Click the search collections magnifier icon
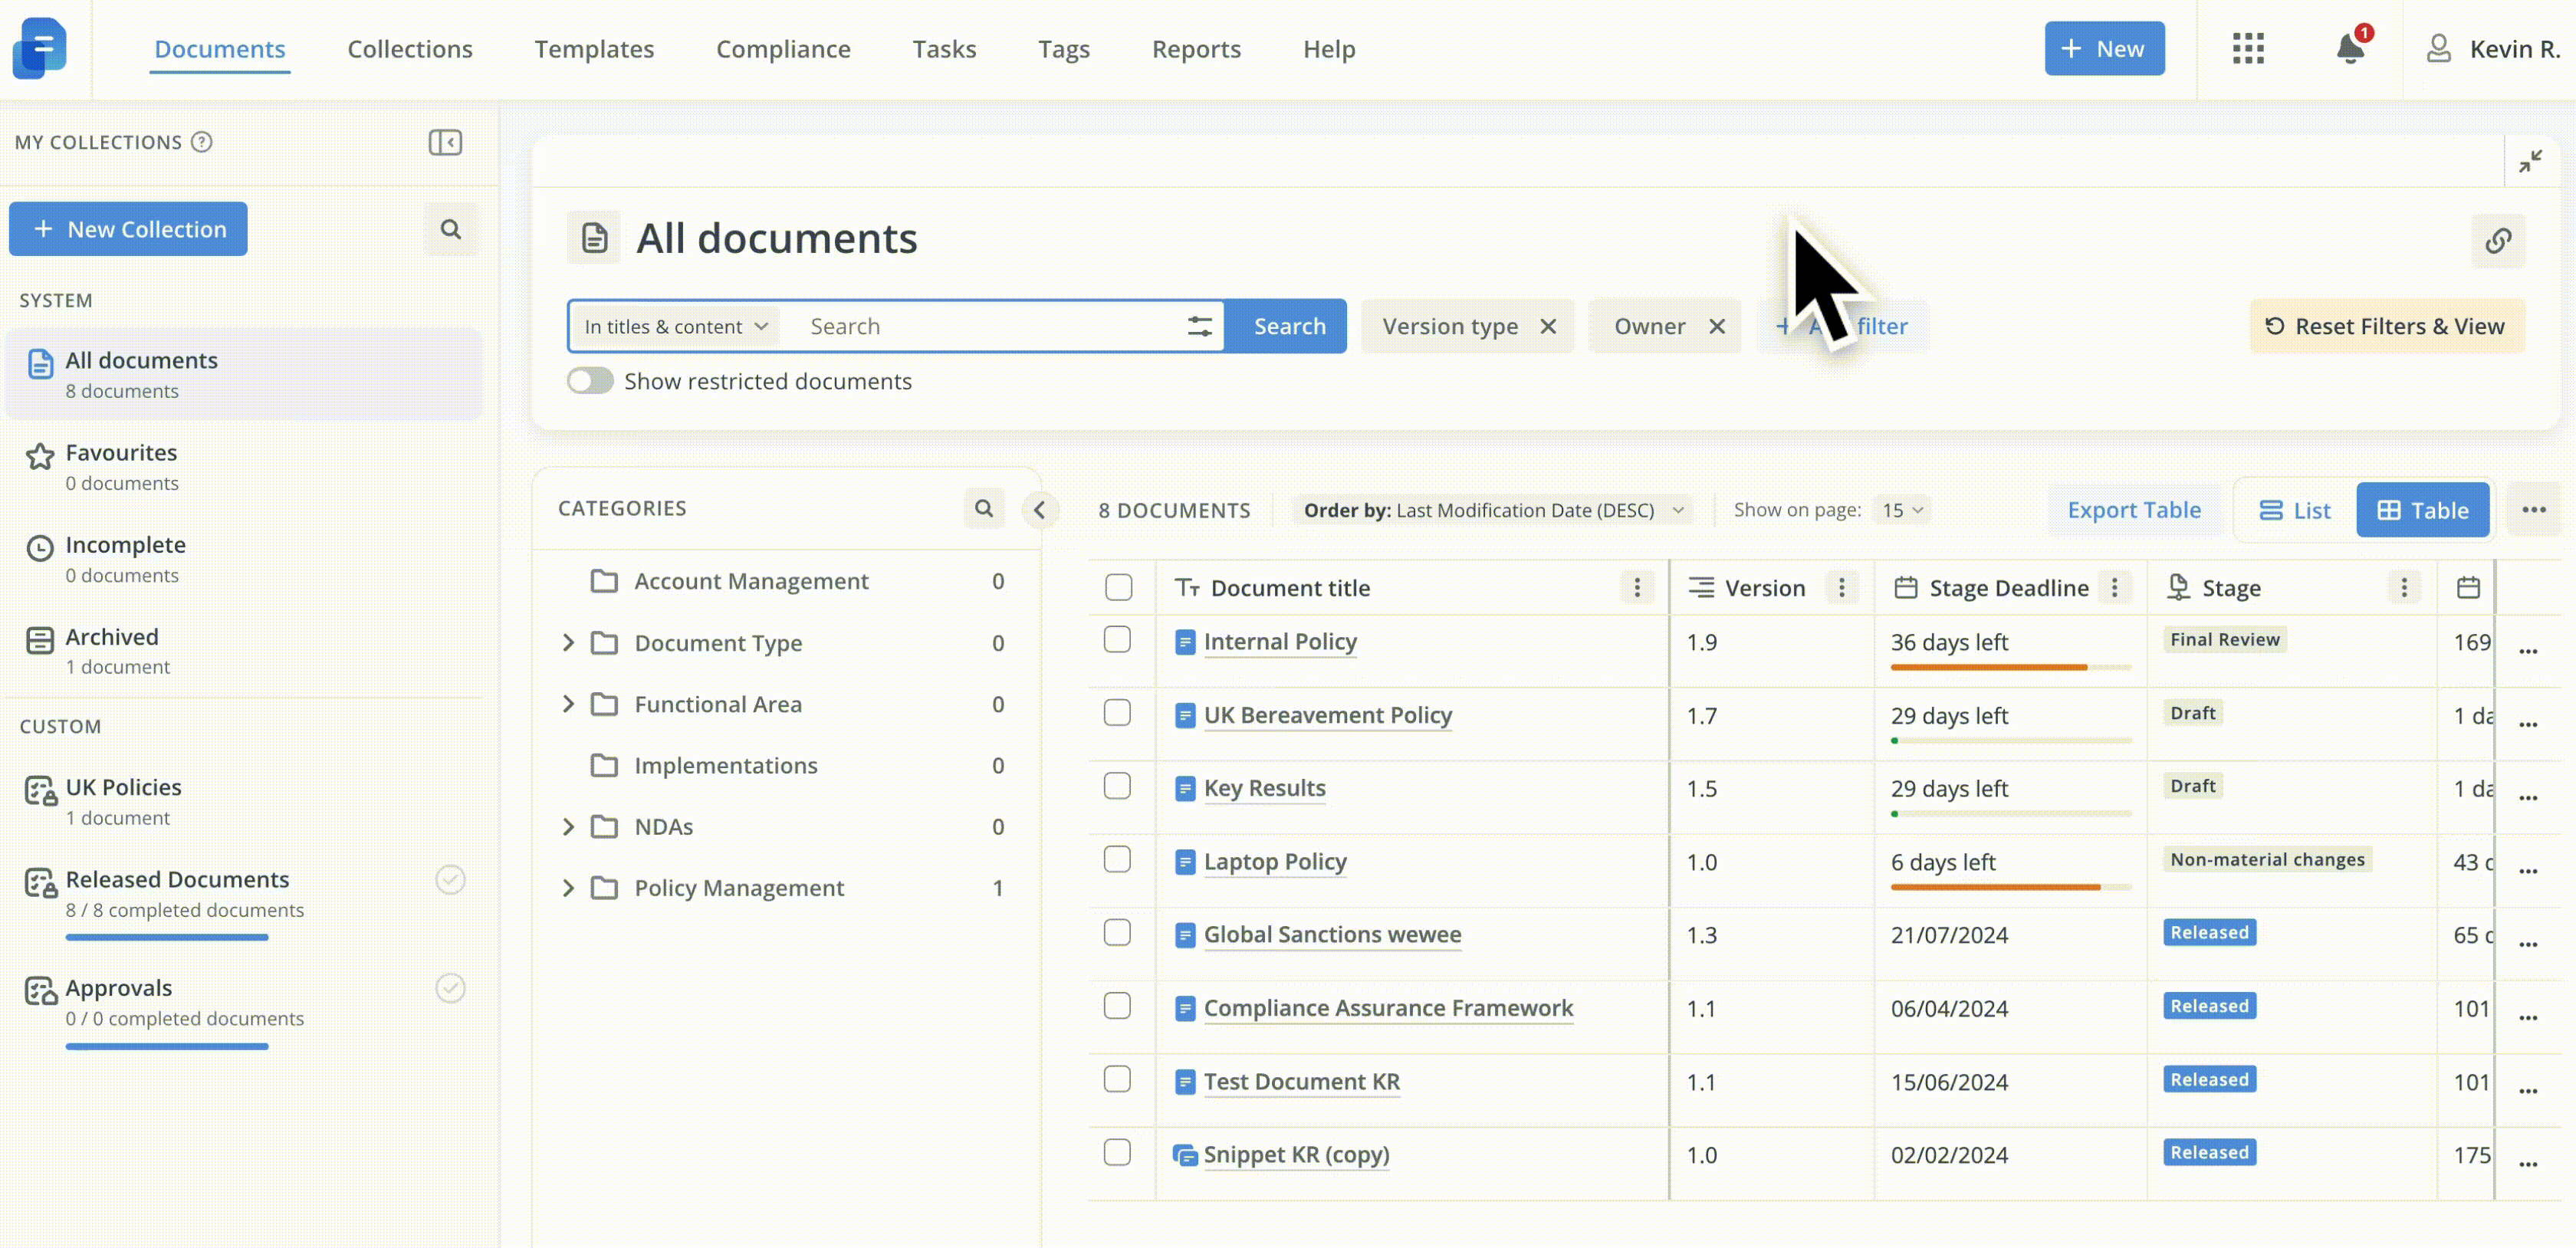The image size is (2576, 1248). 451,229
